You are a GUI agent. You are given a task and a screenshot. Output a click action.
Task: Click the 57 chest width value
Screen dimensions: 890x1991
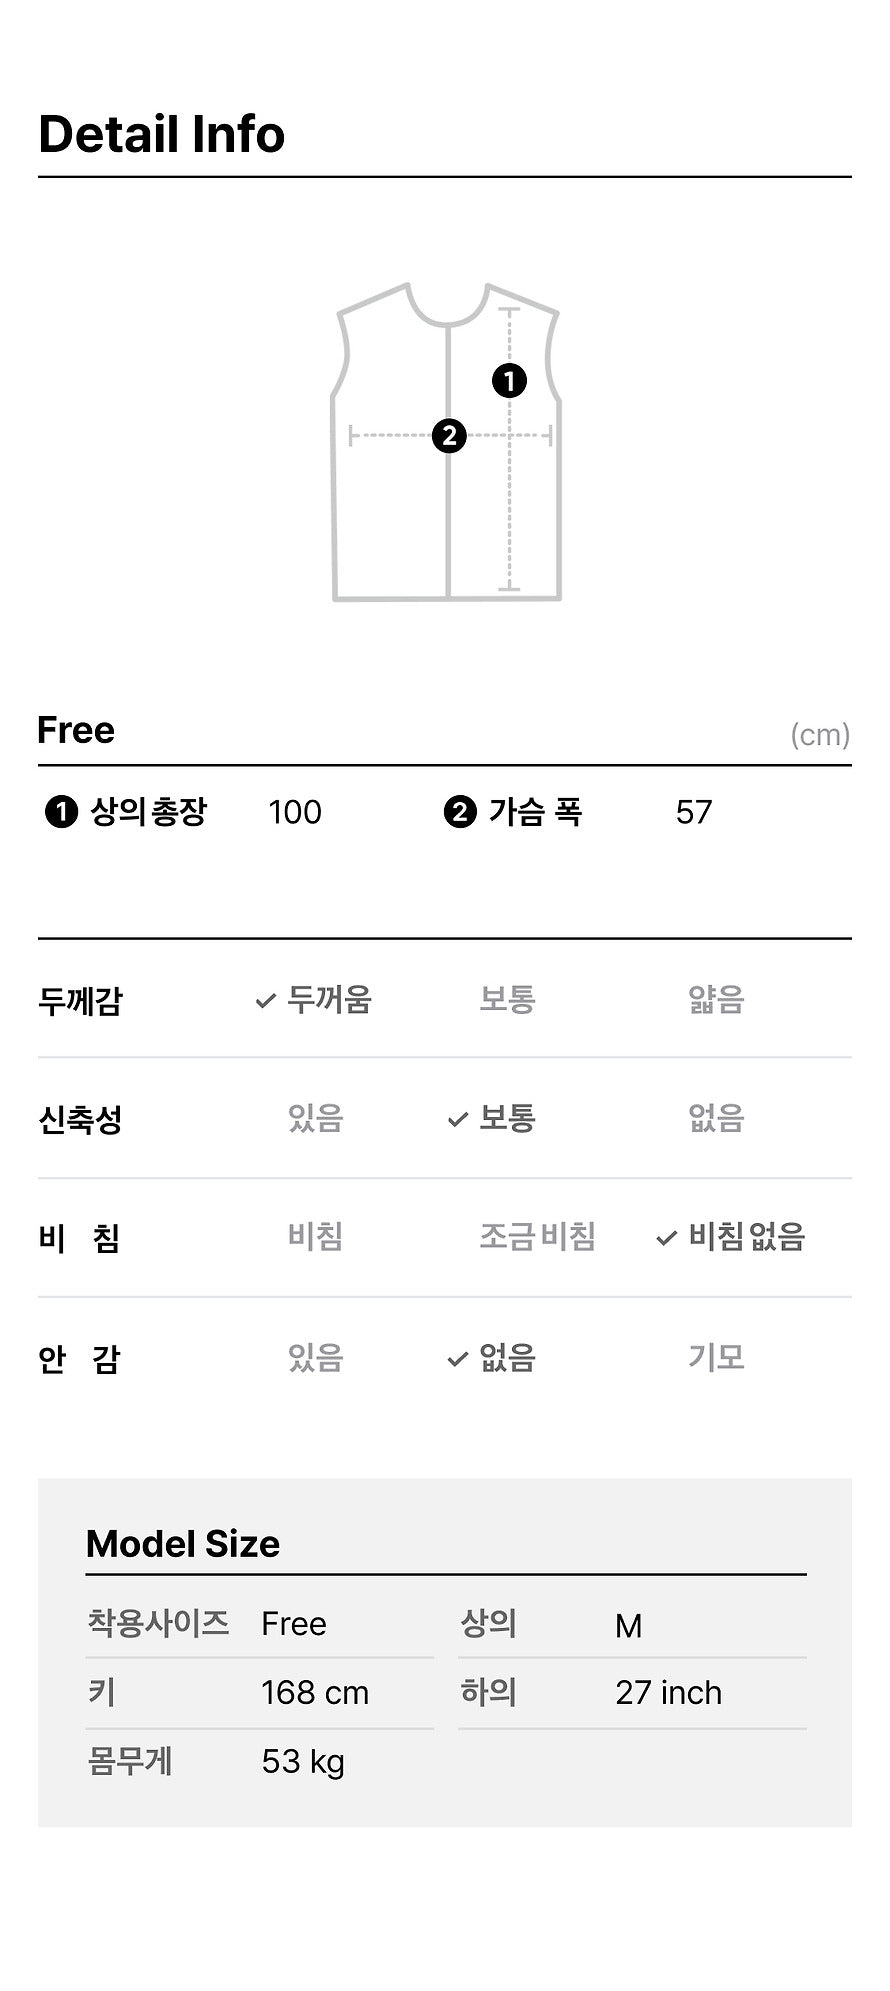click(693, 812)
